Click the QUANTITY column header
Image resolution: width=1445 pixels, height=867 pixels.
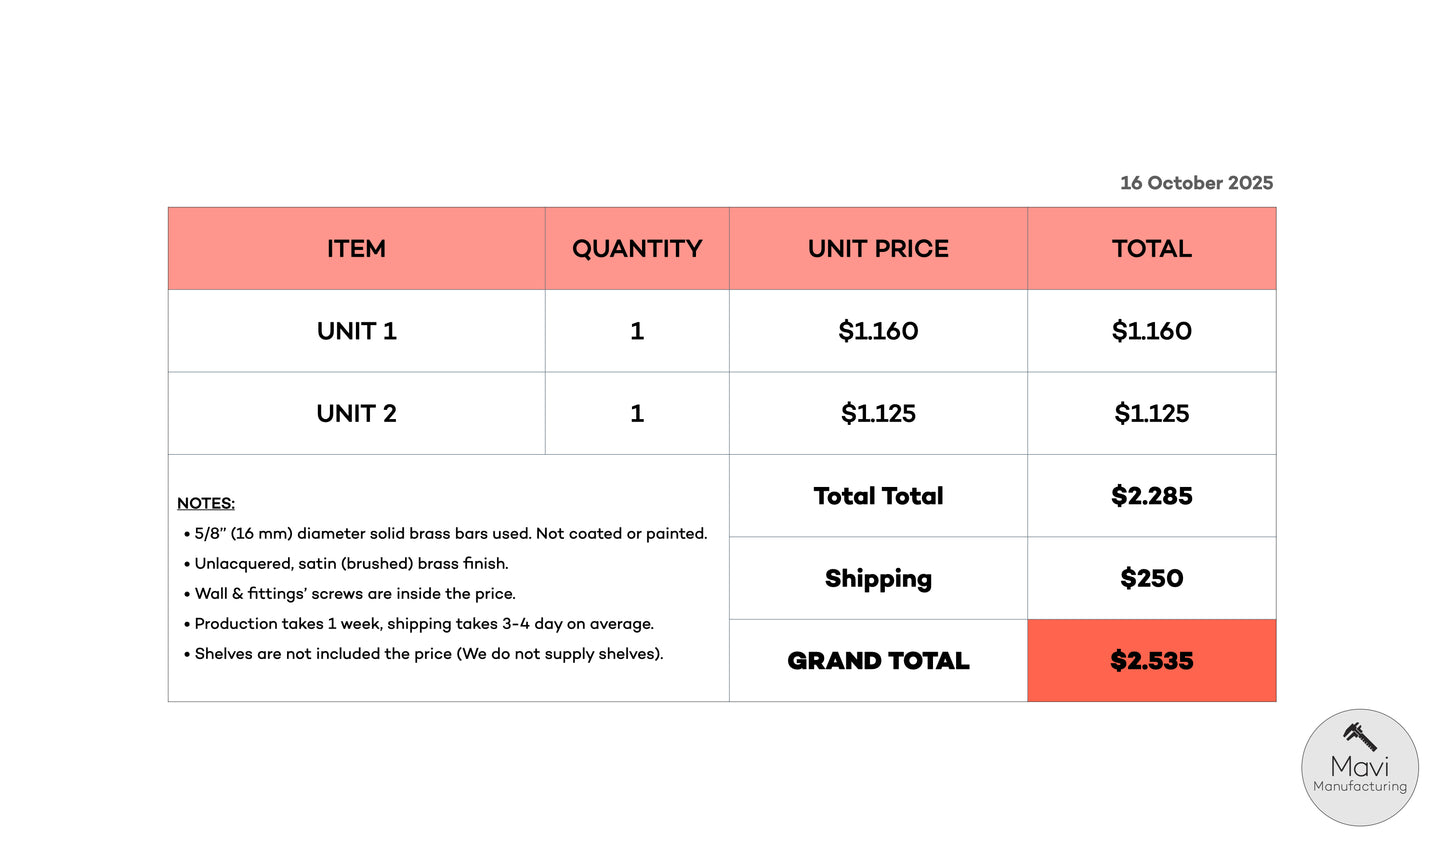pos(637,249)
